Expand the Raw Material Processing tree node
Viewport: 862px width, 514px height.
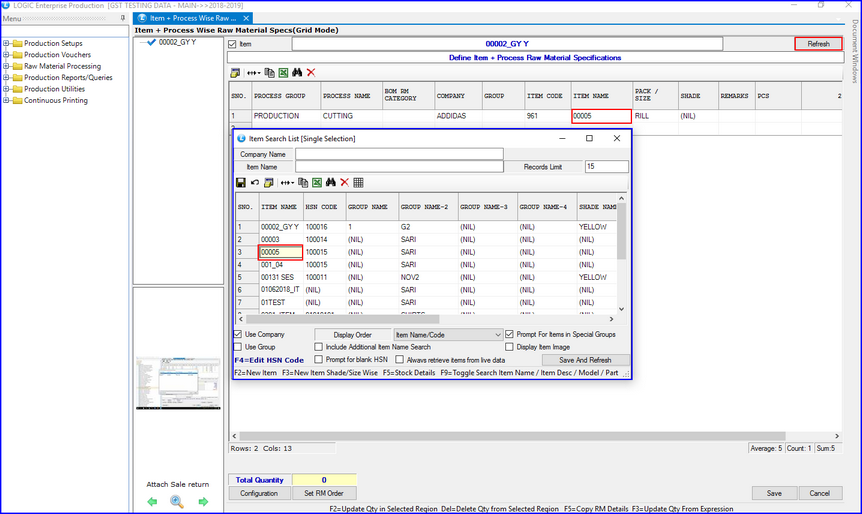click(x=6, y=66)
